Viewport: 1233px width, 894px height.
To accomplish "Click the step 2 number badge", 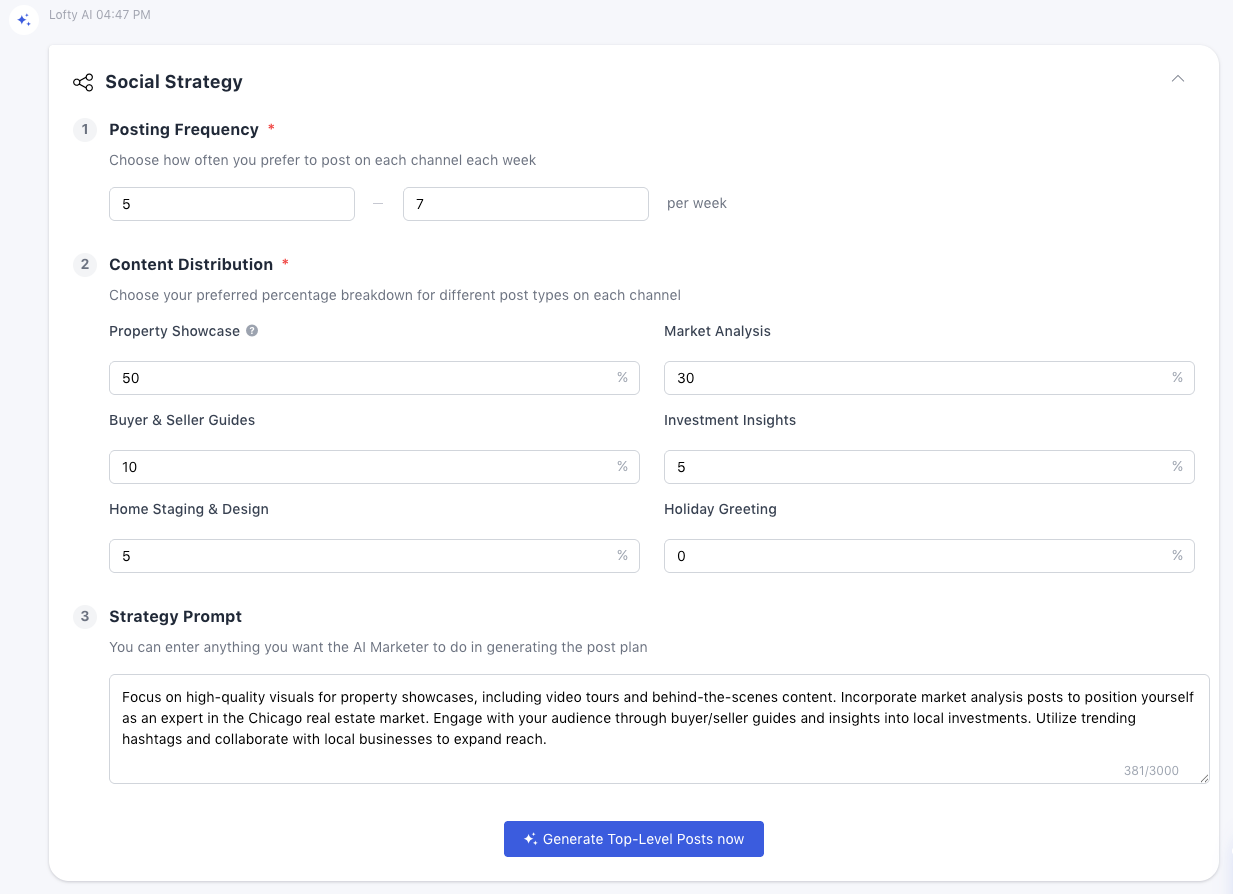I will 85,265.
